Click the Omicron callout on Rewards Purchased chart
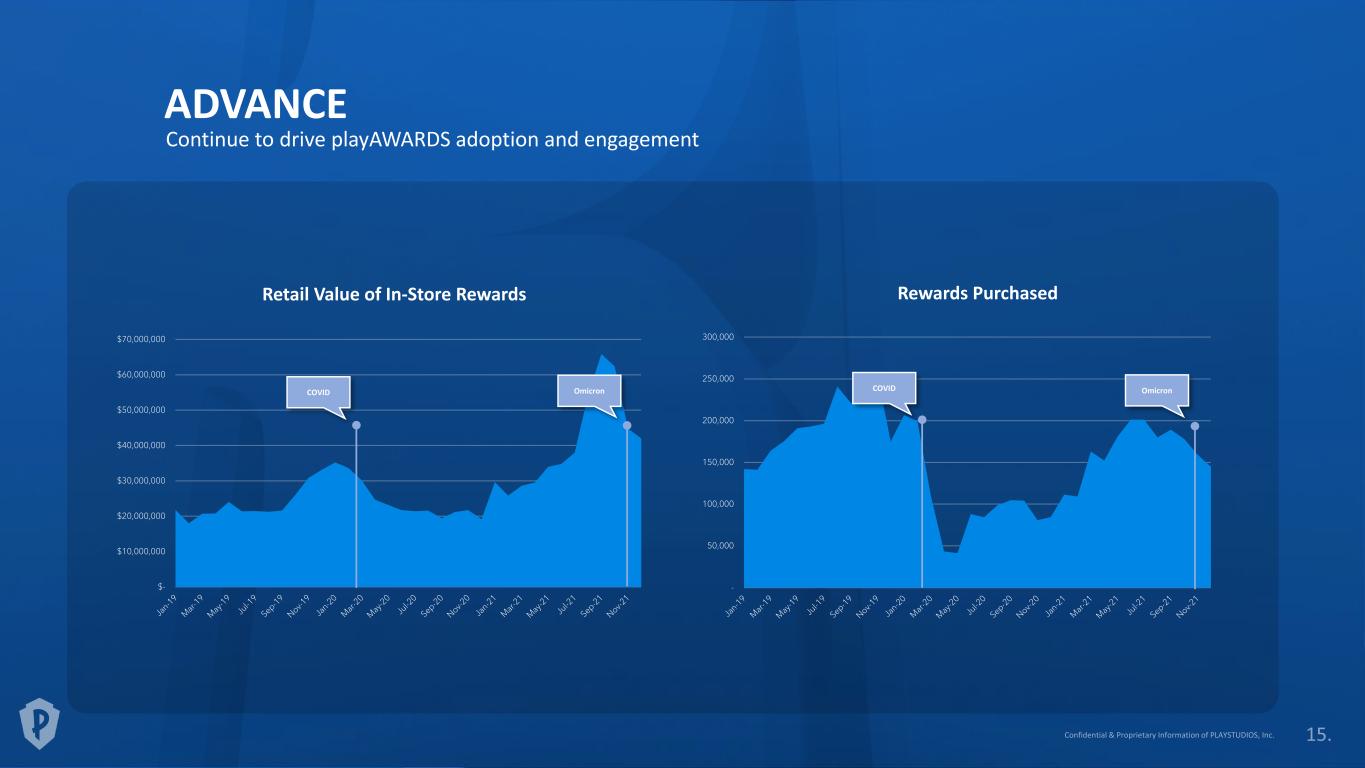 pos(1156,390)
